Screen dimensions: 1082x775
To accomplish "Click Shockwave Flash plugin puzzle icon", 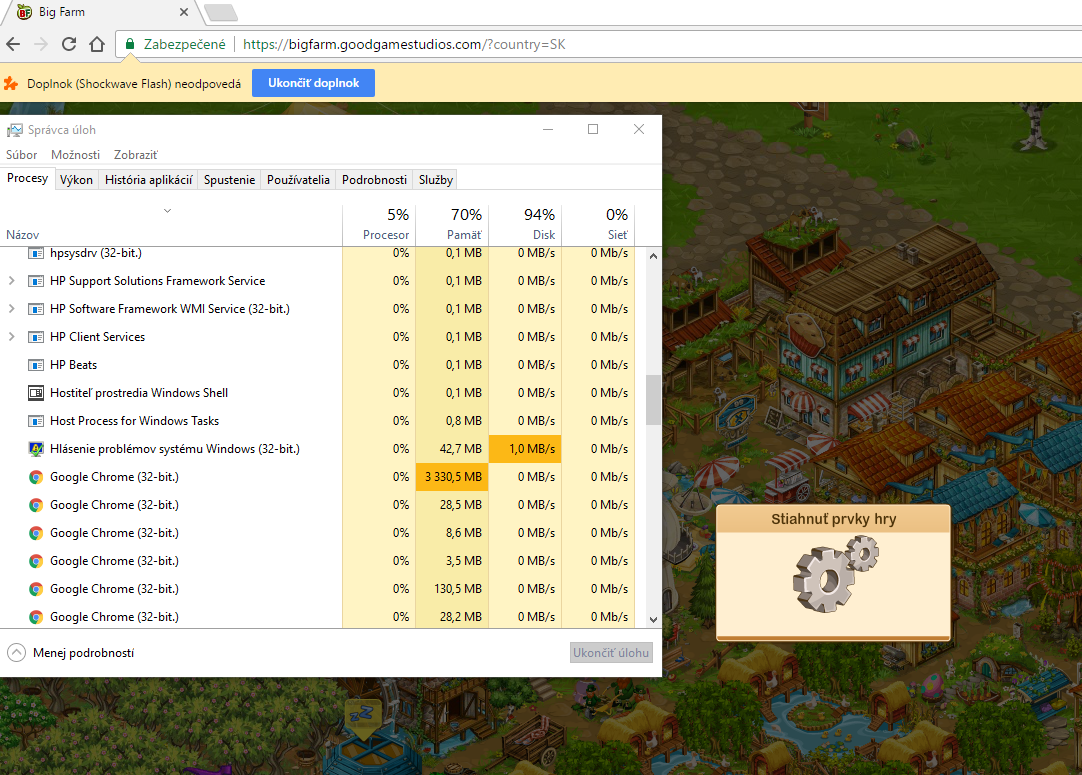I will [10, 84].
